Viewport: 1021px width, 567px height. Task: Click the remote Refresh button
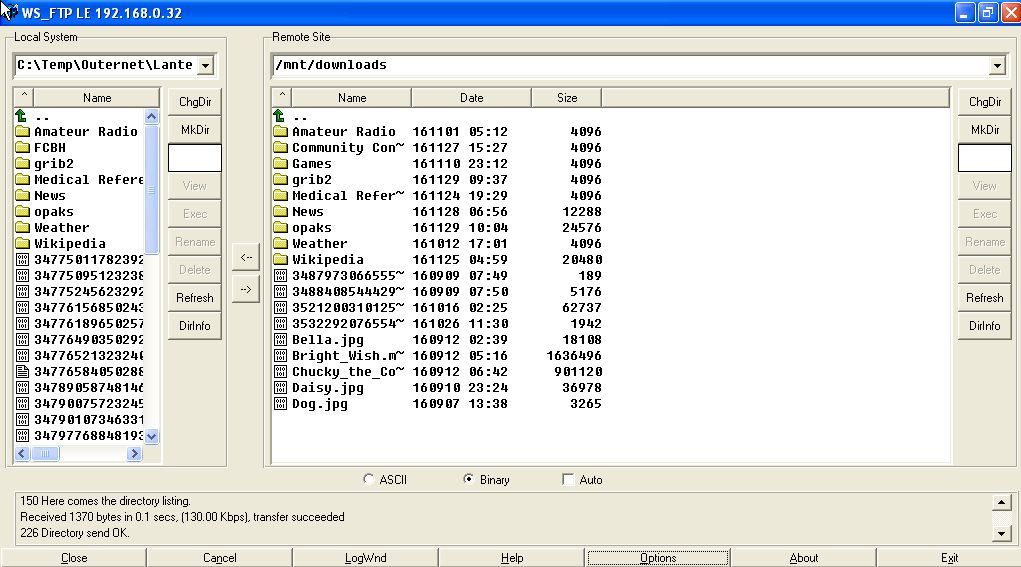pos(984,298)
